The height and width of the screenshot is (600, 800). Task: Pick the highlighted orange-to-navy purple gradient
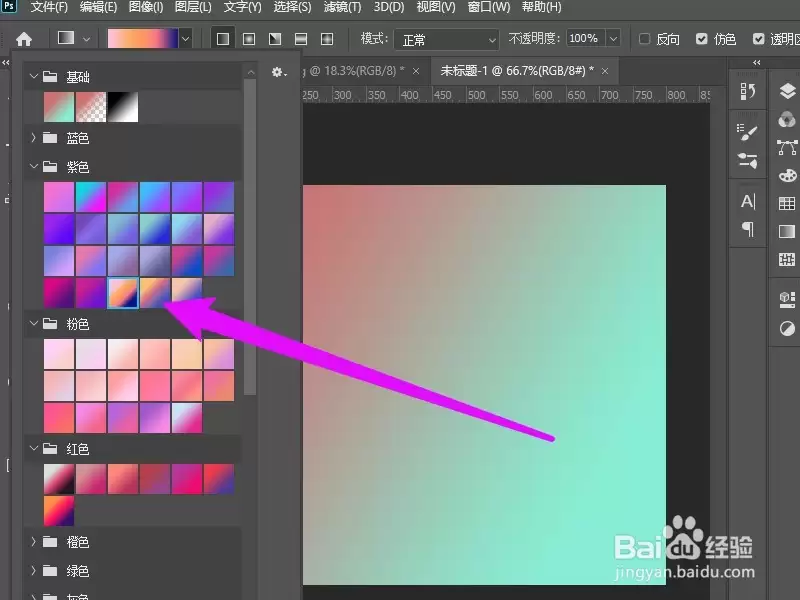[123, 293]
